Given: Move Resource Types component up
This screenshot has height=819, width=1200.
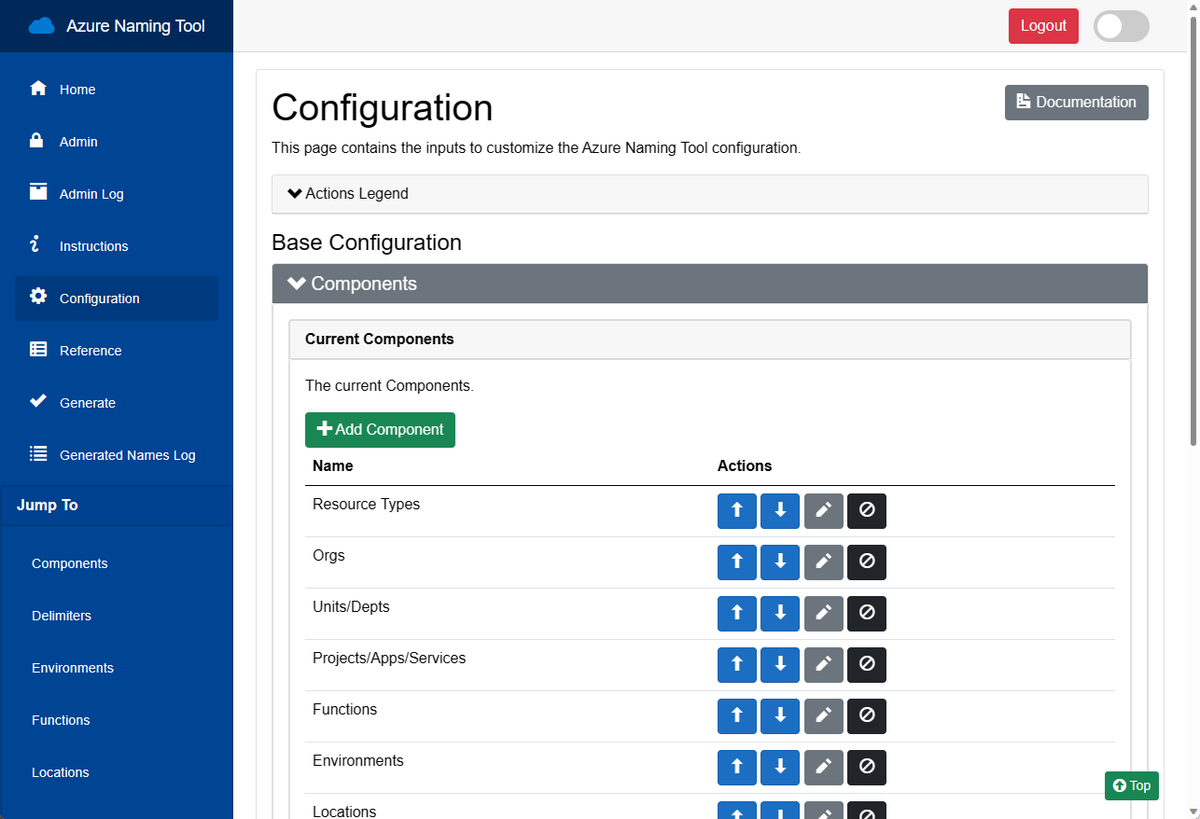Looking at the screenshot, I should 737,511.
